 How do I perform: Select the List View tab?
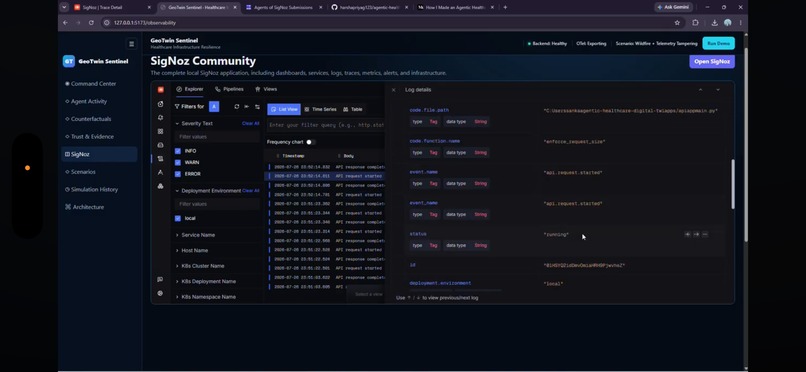coord(284,109)
